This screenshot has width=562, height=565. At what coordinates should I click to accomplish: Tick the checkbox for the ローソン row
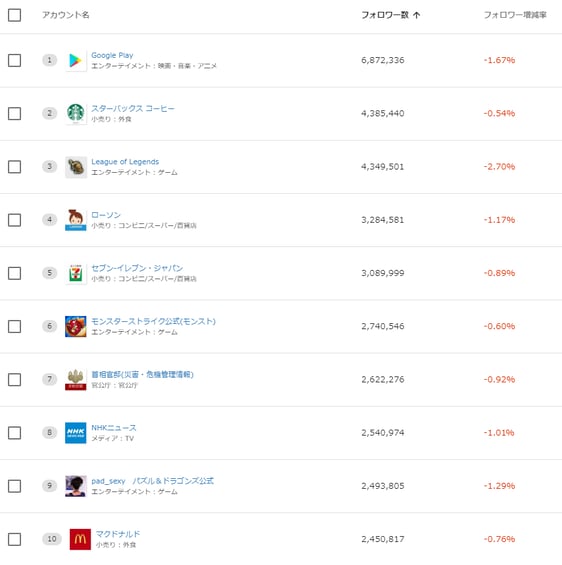[14, 220]
